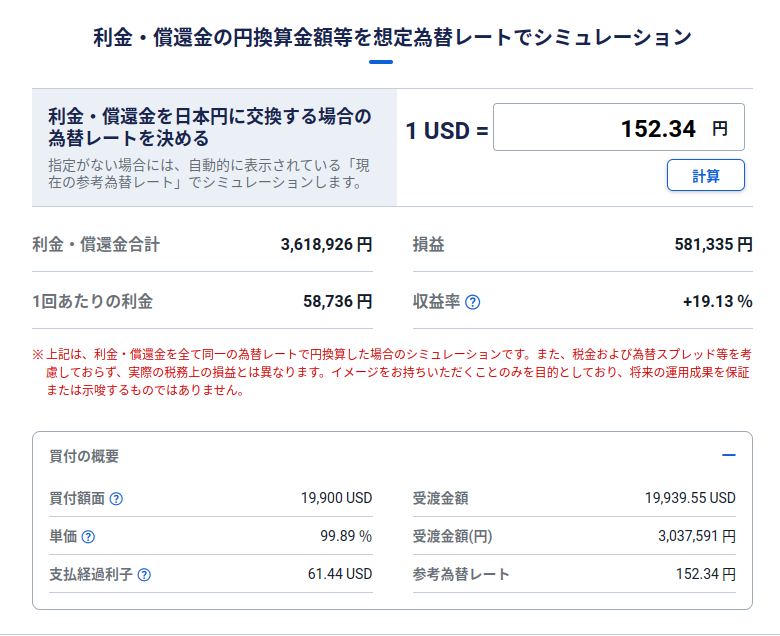
Task: Click the help icon next to 収益率
Action: click(x=473, y=302)
